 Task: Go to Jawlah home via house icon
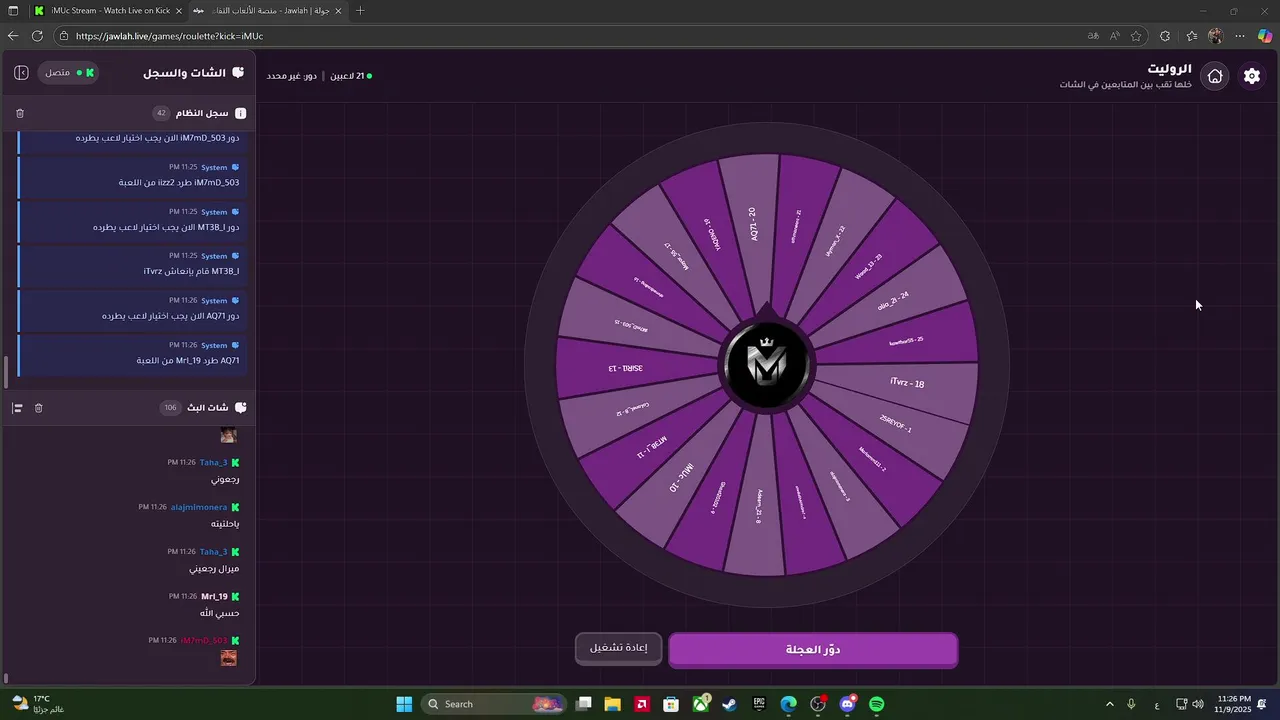tap(1215, 76)
